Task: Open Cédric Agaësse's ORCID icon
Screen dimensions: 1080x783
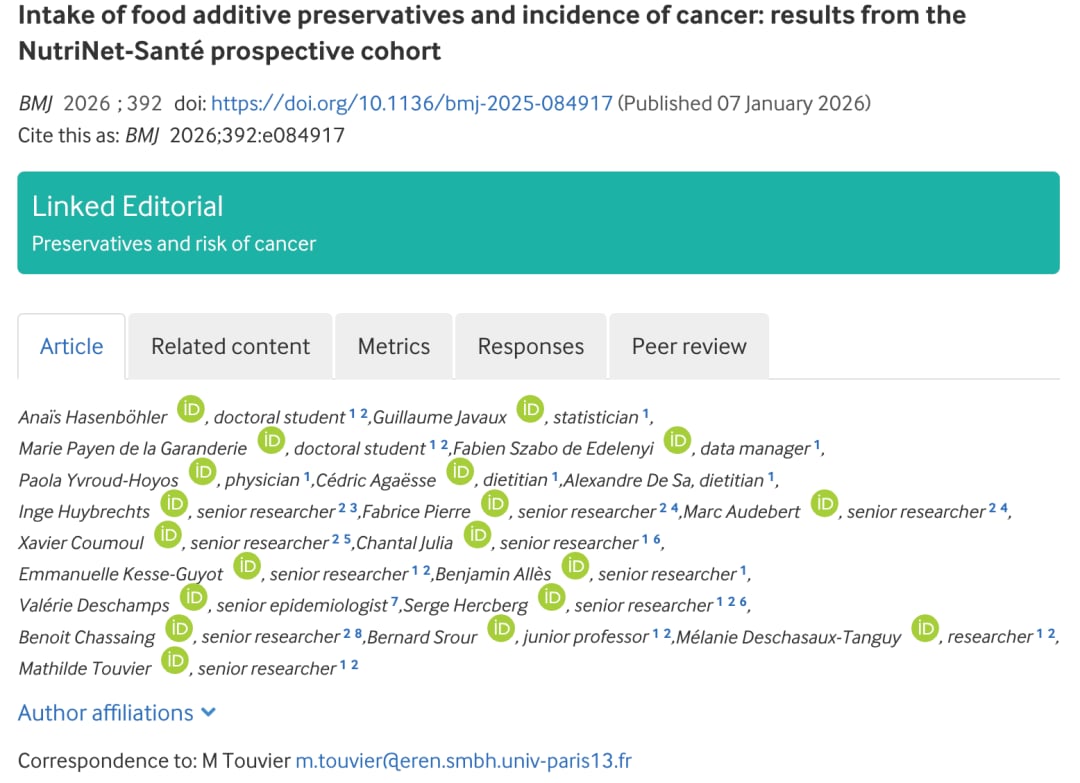Action: (x=460, y=472)
